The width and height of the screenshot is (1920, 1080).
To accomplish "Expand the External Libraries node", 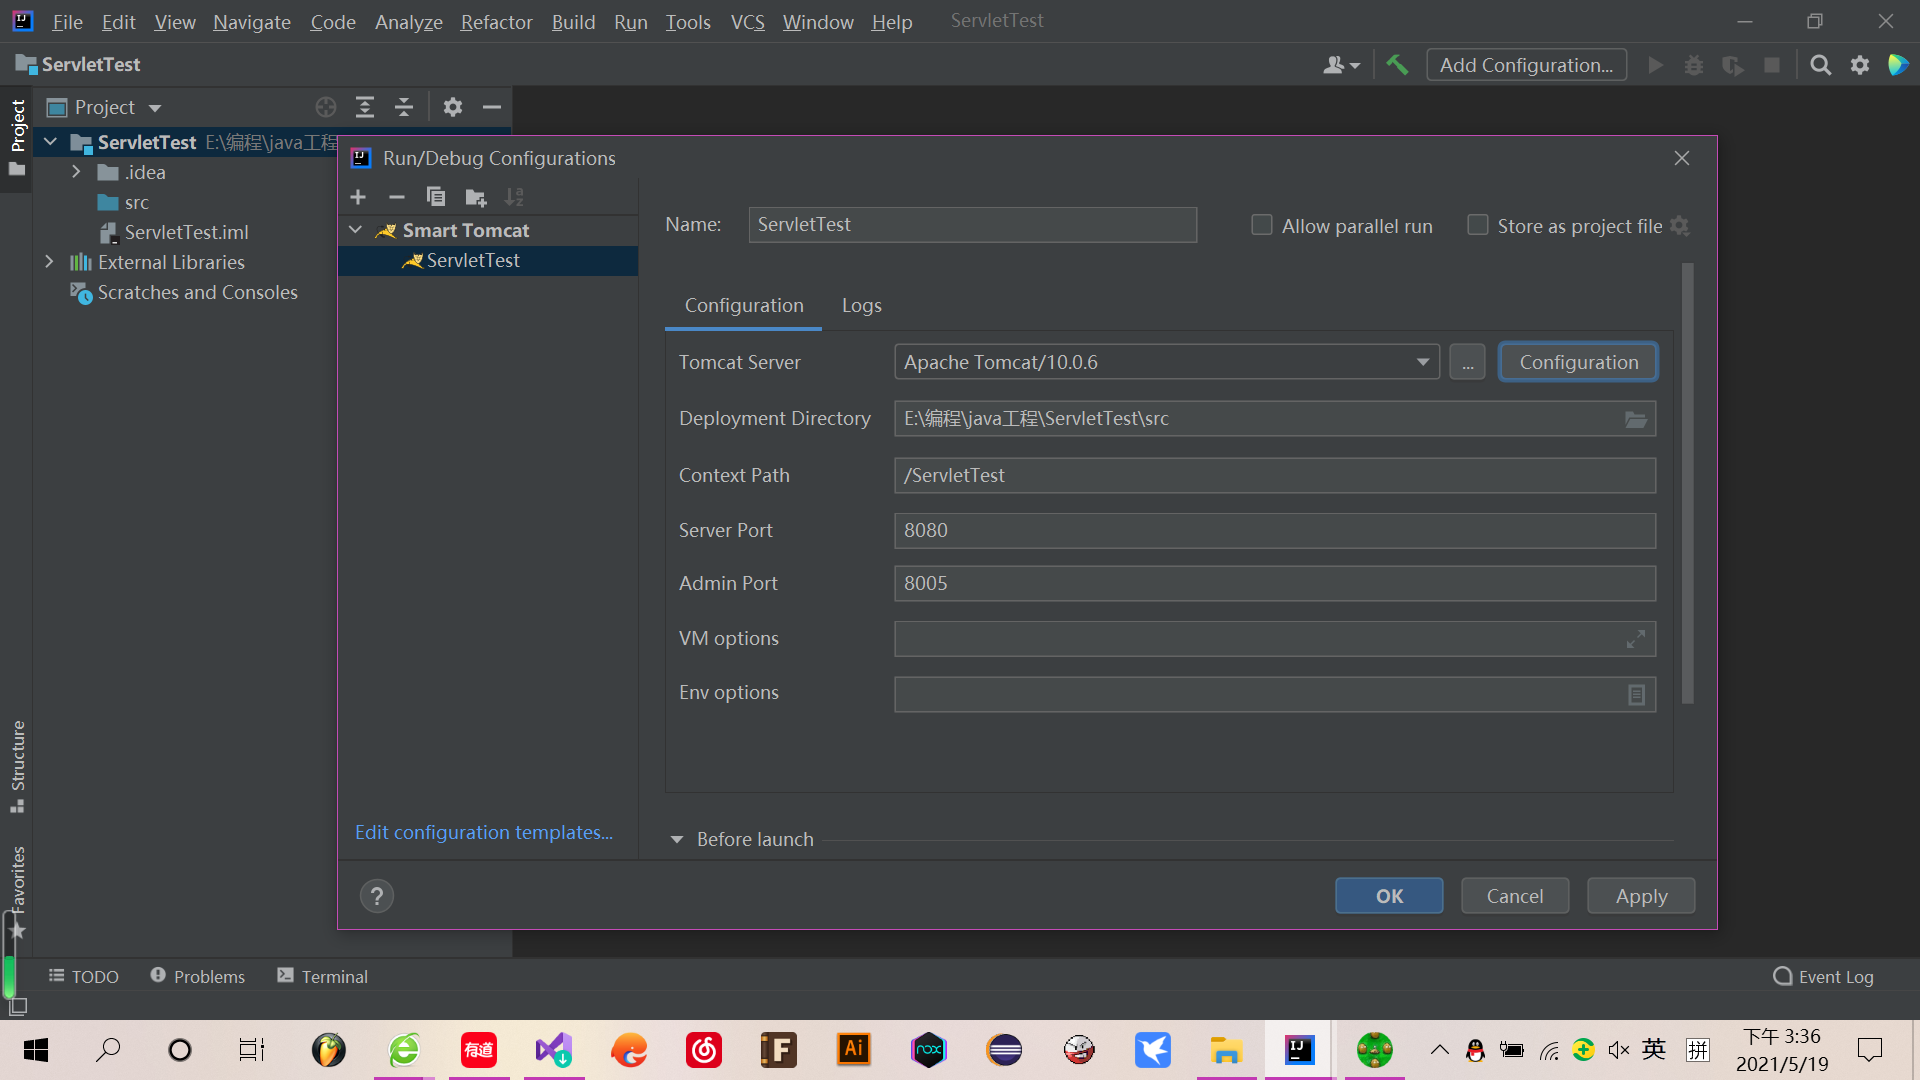I will pos(49,262).
